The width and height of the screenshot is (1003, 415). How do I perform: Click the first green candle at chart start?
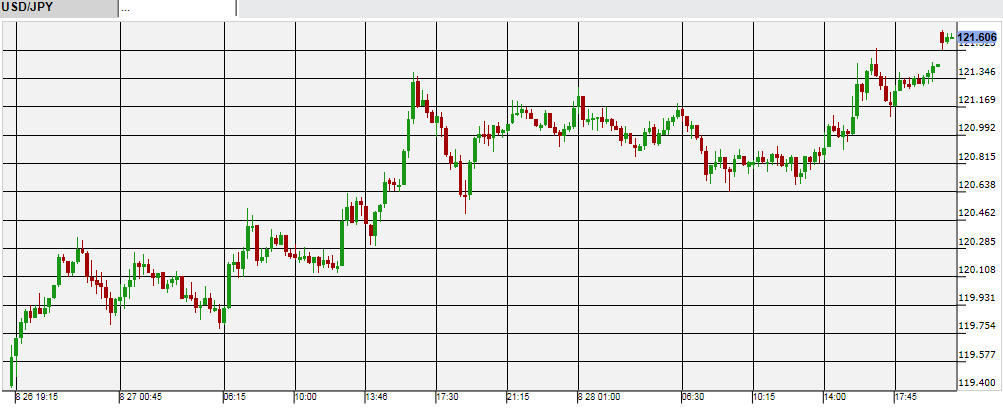coord(12,370)
